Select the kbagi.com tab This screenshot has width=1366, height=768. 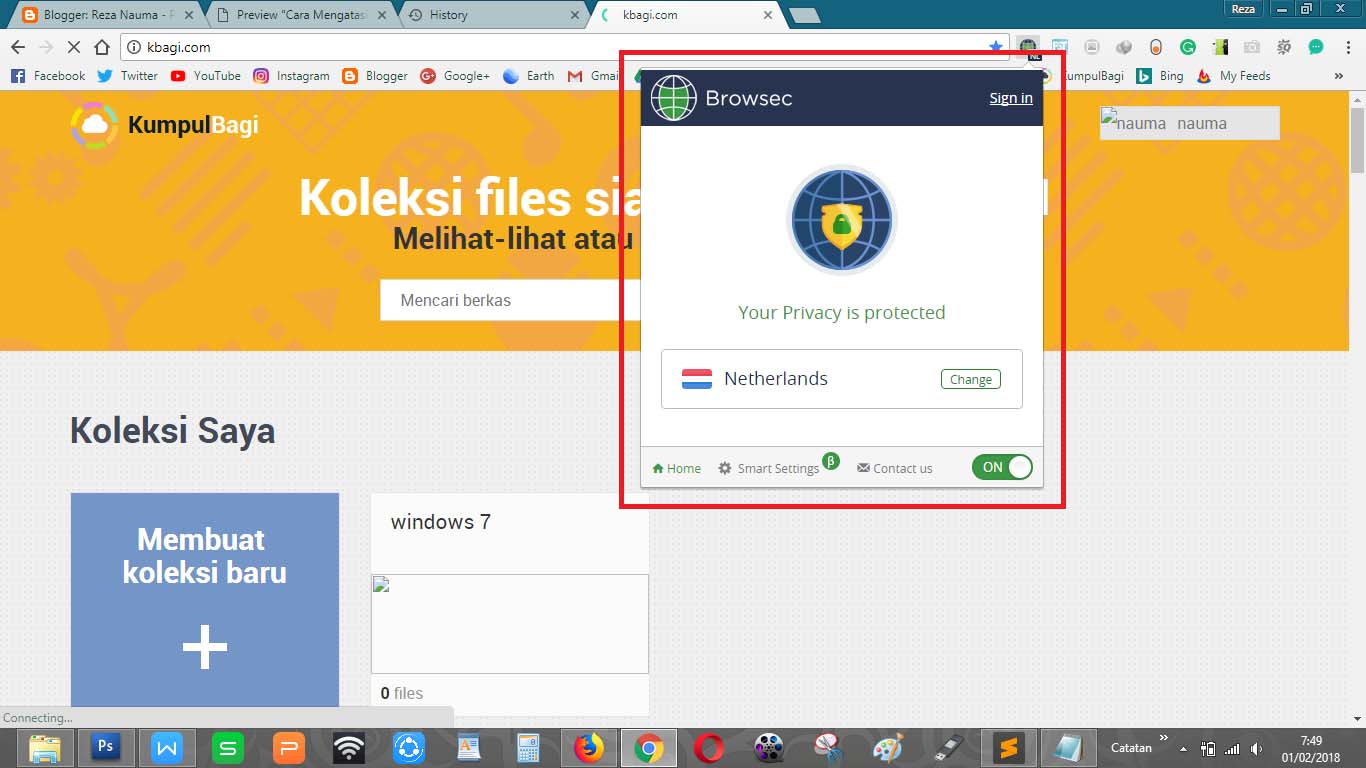[685, 15]
